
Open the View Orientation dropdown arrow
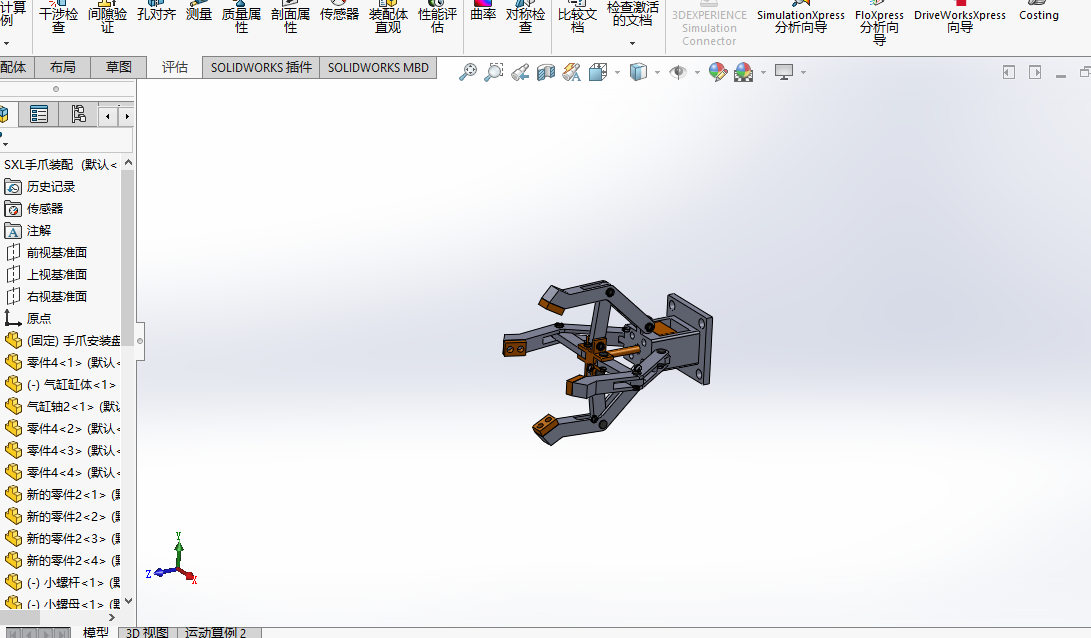tap(617, 72)
